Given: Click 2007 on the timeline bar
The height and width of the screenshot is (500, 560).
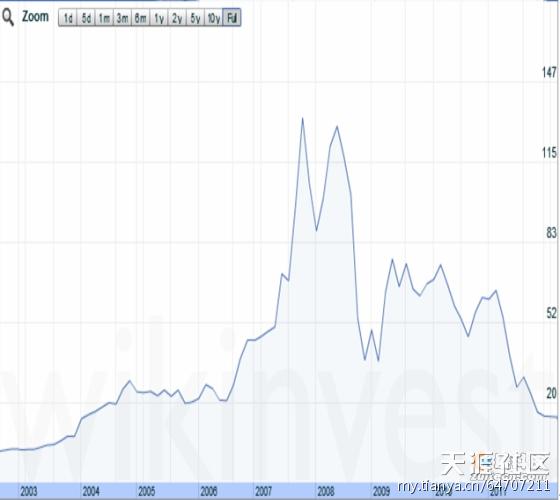Looking at the screenshot, I should (x=264, y=491).
